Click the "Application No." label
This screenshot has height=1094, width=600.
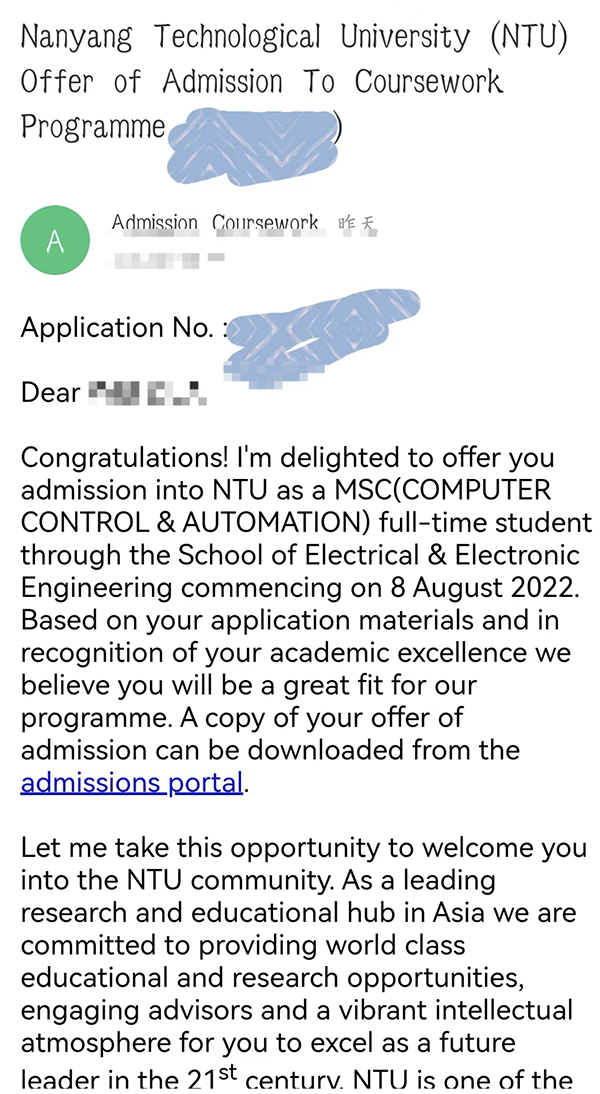click(x=118, y=327)
